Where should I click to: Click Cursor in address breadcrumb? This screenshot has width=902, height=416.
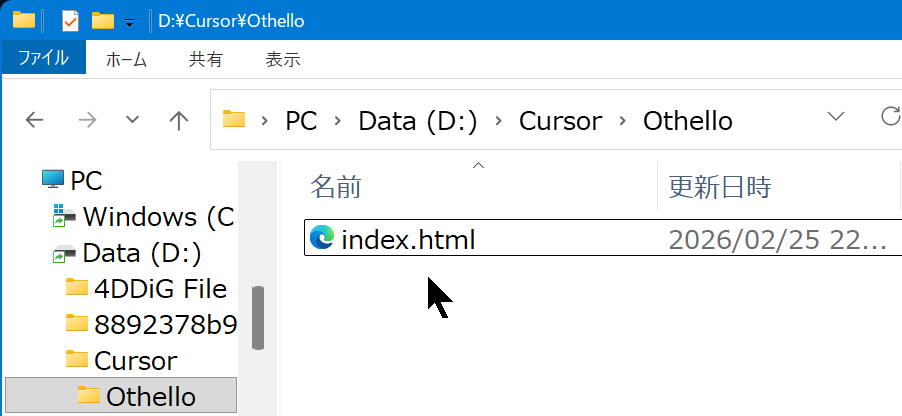pos(560,121)
